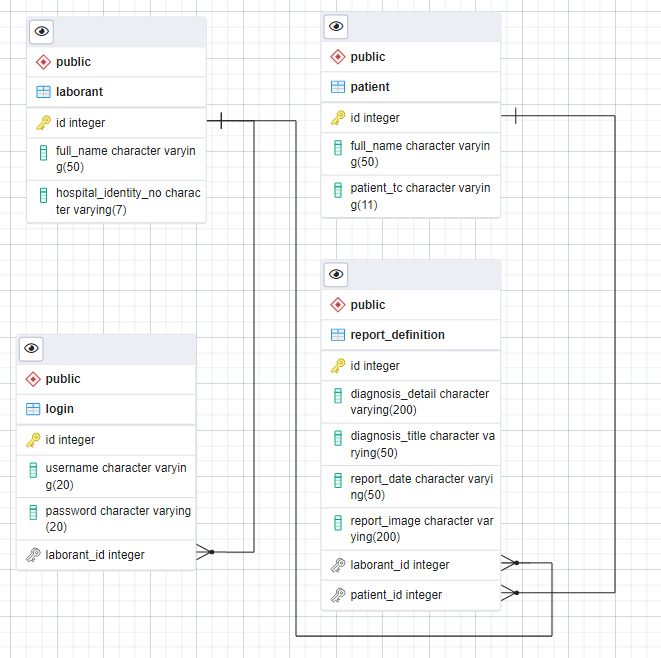Click the one-end link marker beside laborant id

(x=221, y=121)
